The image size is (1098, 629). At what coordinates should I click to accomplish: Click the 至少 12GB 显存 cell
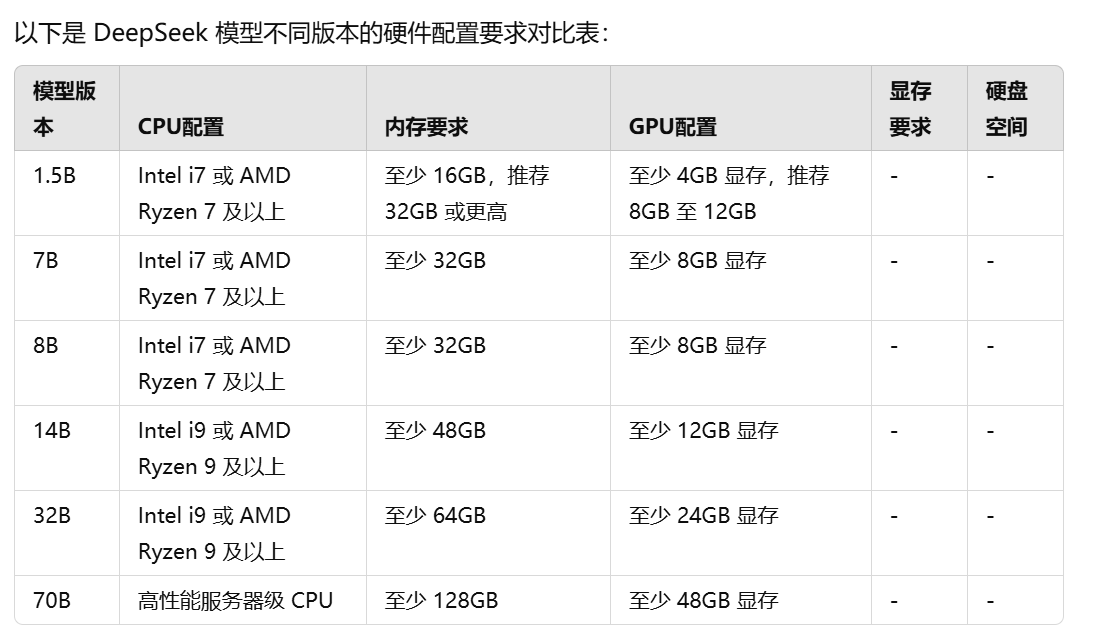(741, 448)
